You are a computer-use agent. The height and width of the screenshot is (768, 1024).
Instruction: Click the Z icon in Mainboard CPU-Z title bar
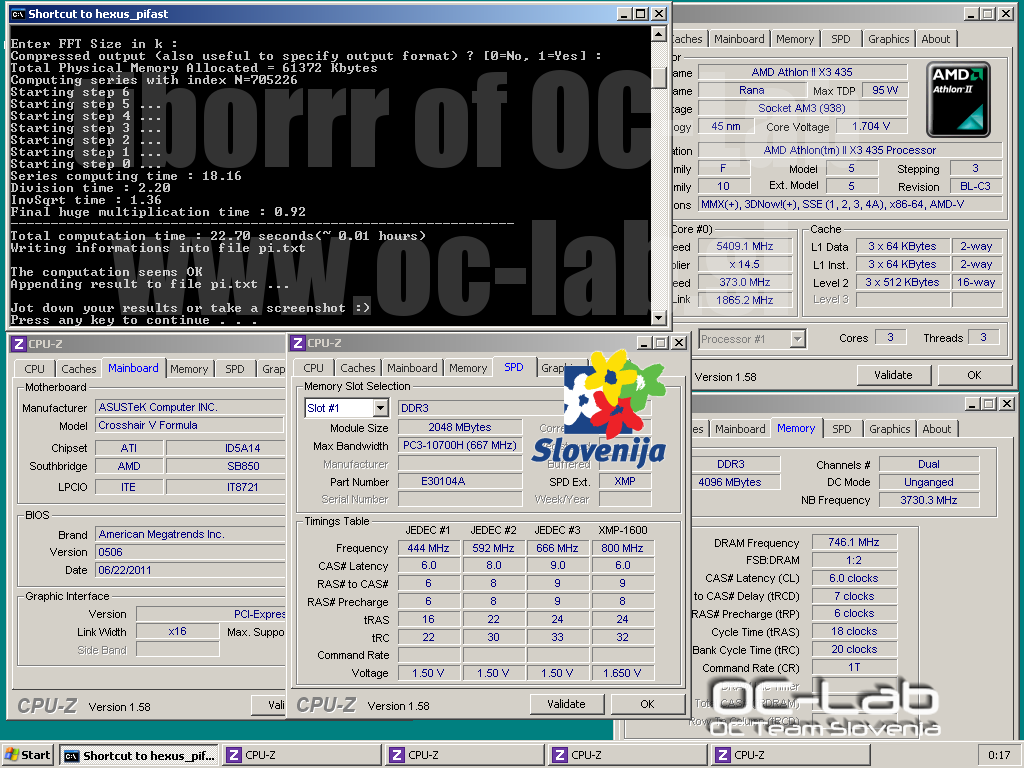point(19,344)
